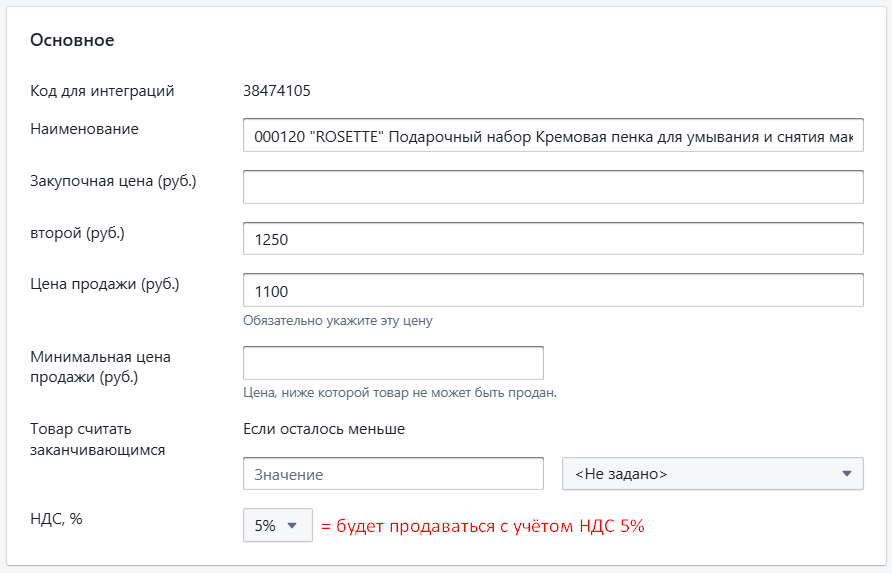The height and width of the screenshot is (573, 892).
Task: Click the Наименование label
Action: [84, 128]
